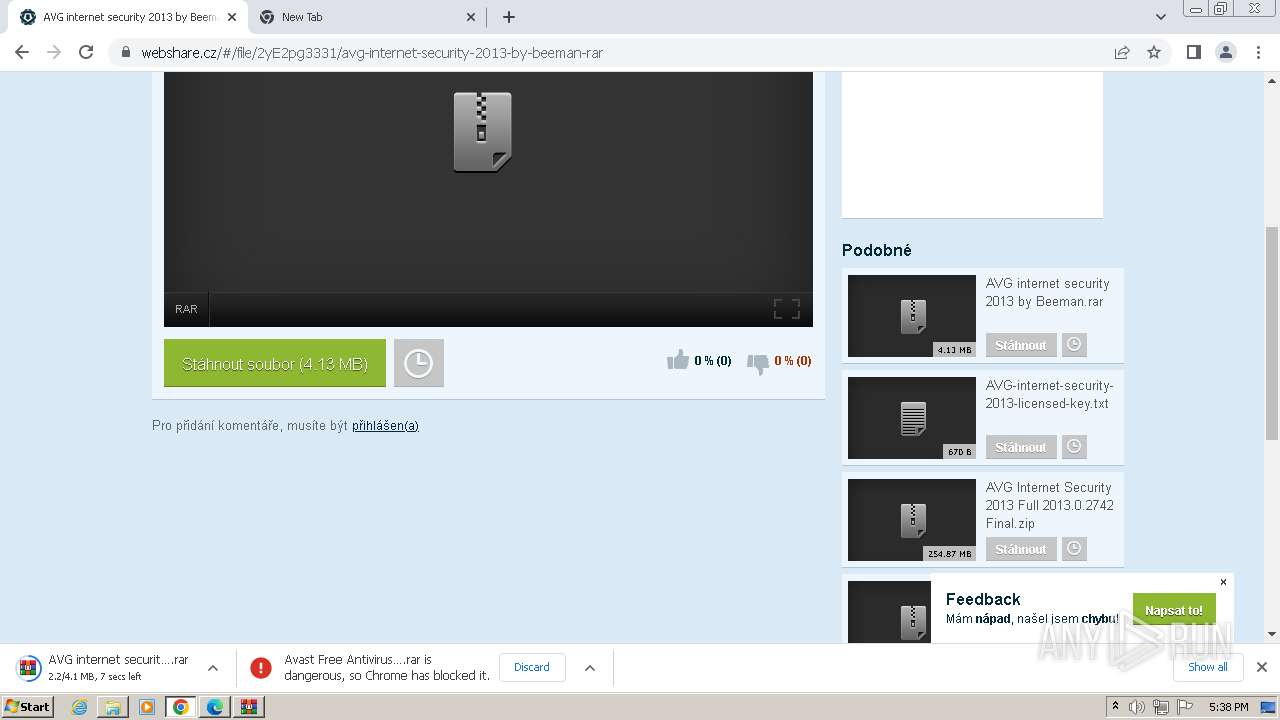The image size is (1280, 720).
Task: Open Microsoft Edge from the taskbar
Action: [x=215, y=707]
